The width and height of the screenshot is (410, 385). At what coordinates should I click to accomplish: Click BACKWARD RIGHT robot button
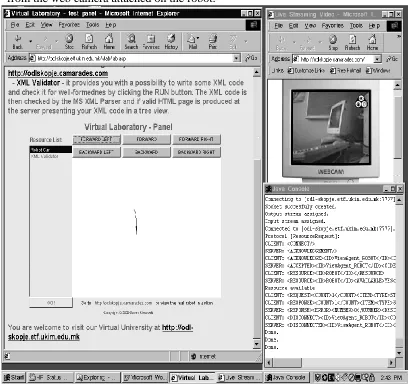[x=196, y=152]
